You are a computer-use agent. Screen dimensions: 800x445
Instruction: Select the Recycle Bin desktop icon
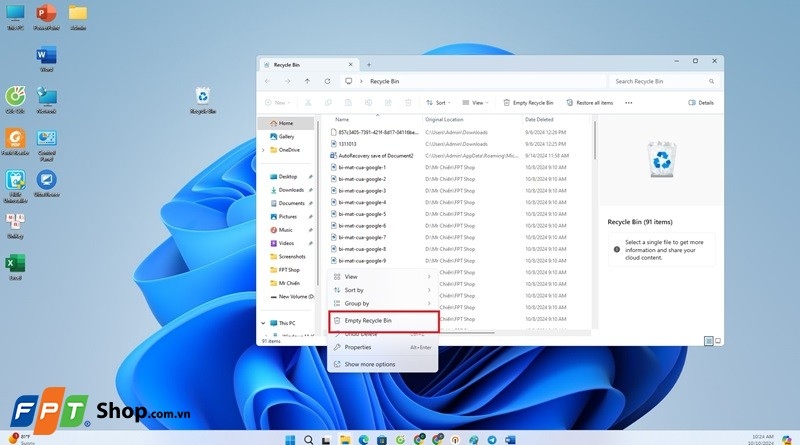pyautogui.click(x=203, y=100)
